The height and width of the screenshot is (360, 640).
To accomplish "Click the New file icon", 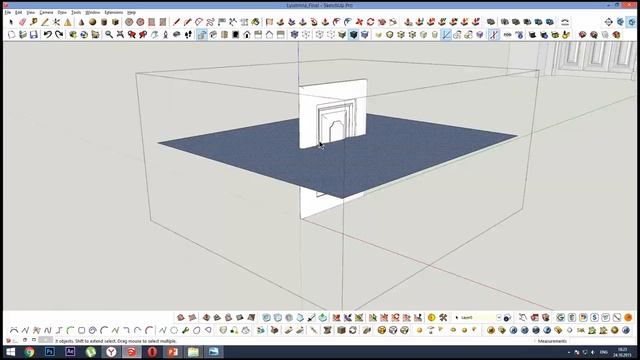I will [x=11, y=35].
